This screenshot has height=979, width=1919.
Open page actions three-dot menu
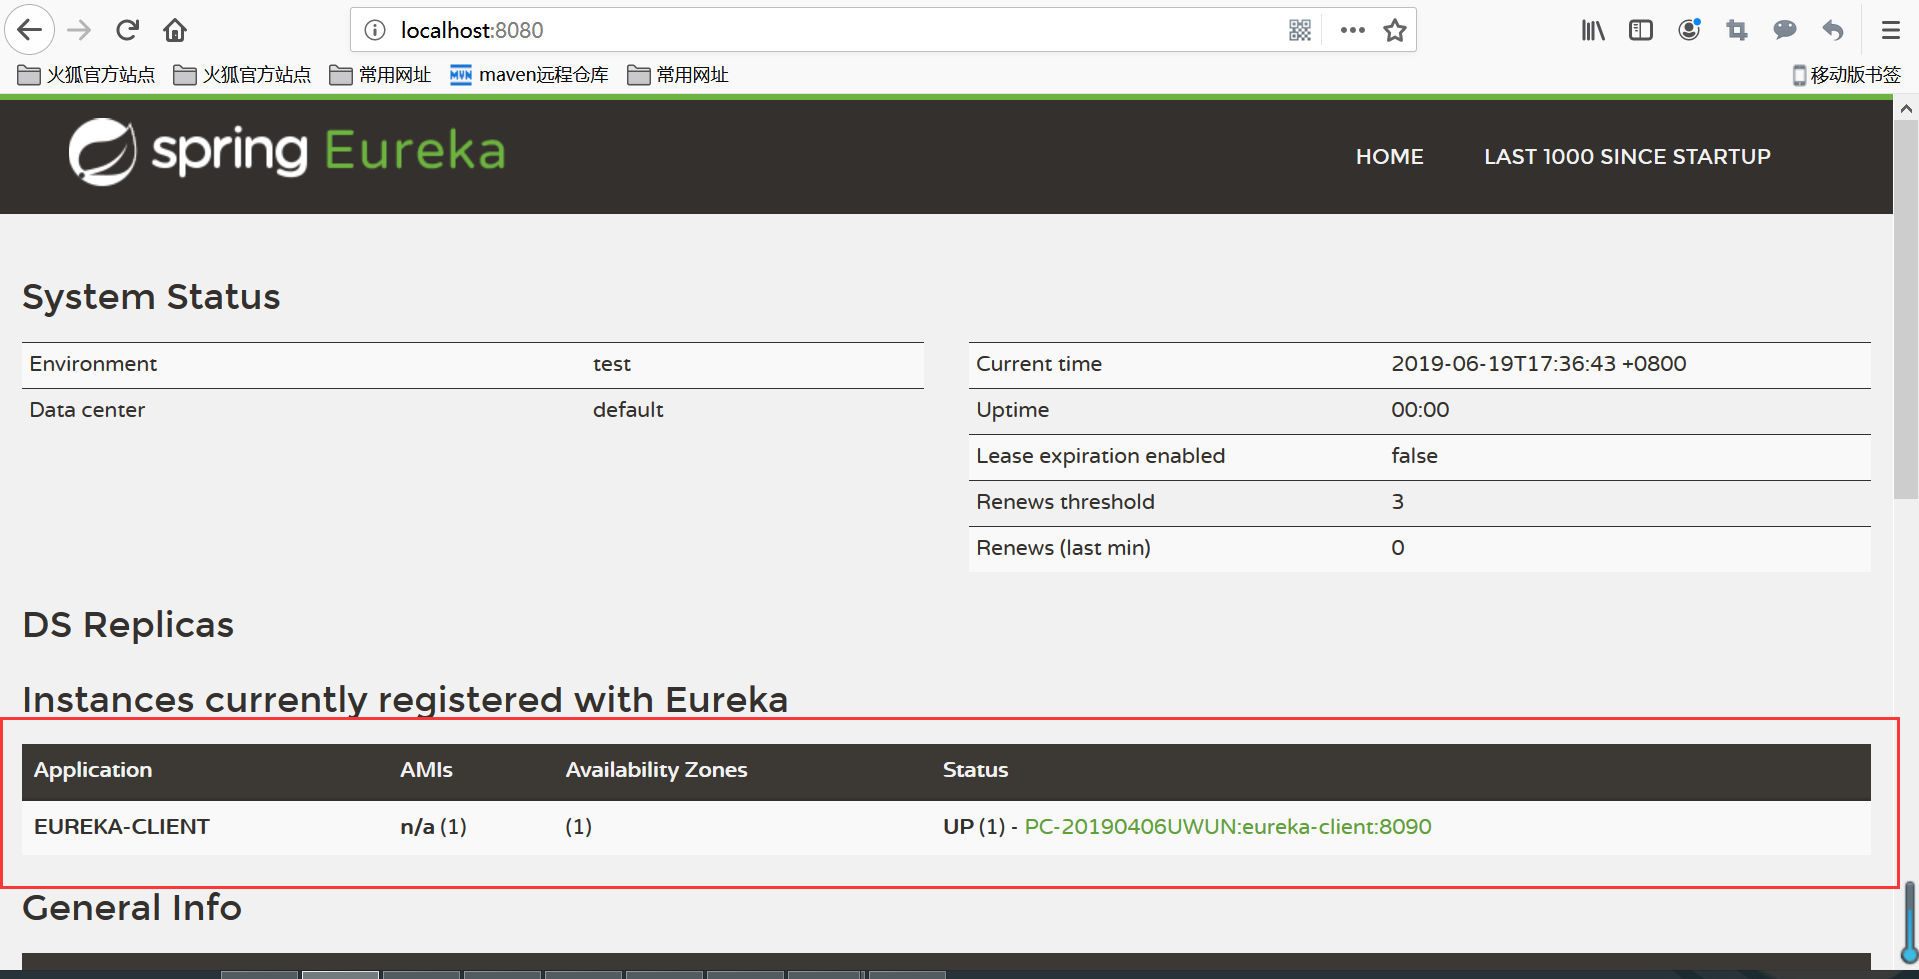click(x=1353, y=30)
